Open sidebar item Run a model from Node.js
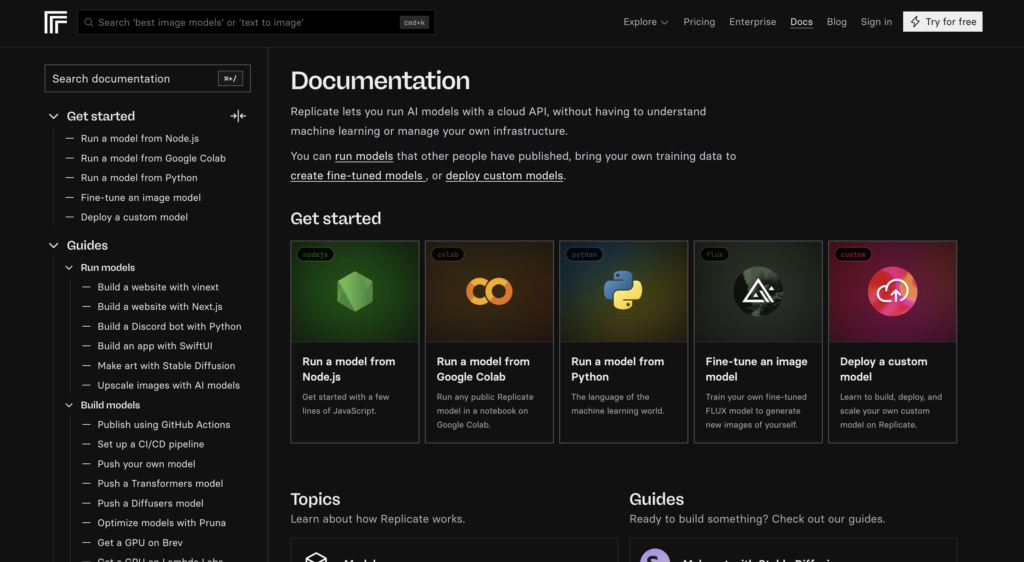The image size is (1024, 562). [x=140, y=138]
